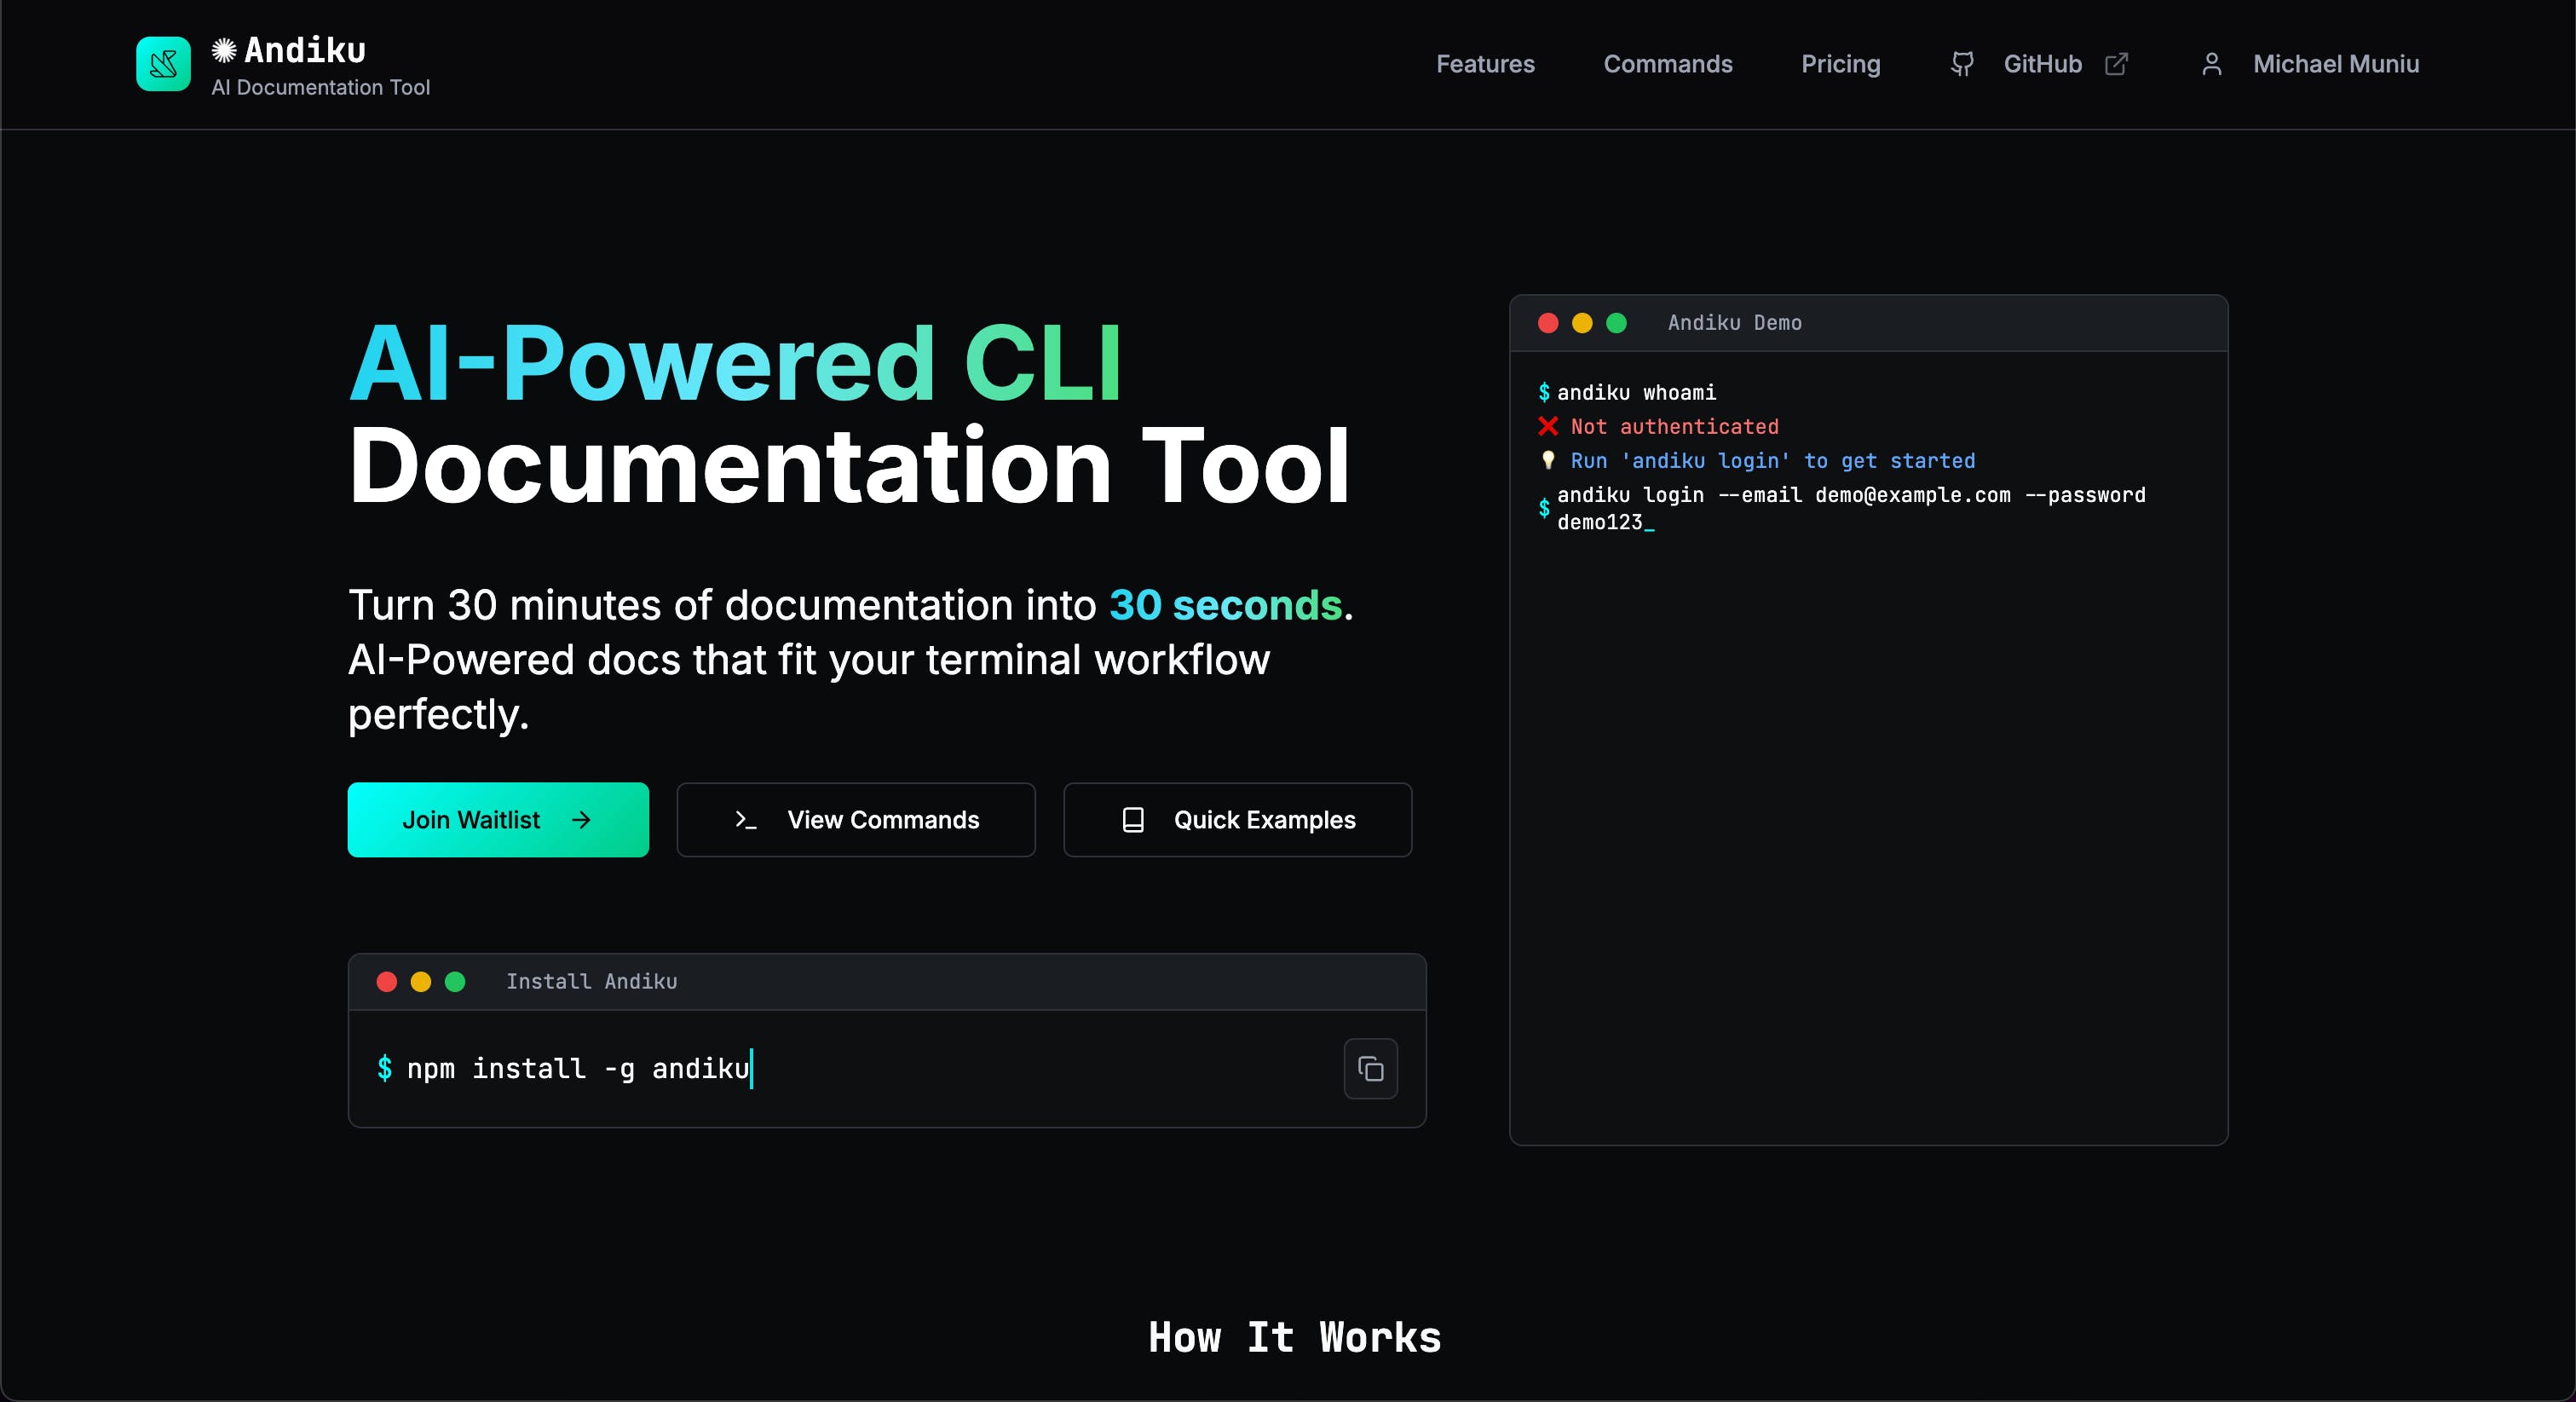Go to the Commands nav item
The width and height of the screenshot is (2576, 1402).
coord(1667,64)
